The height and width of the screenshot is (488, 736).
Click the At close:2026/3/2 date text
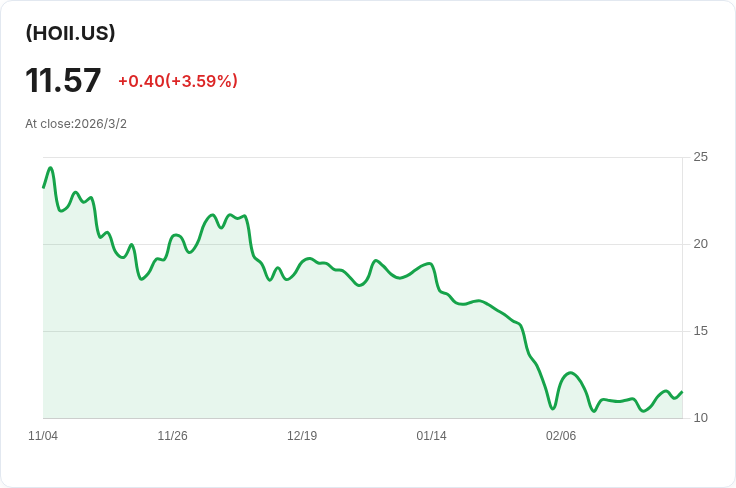click(x=76, y=124)
